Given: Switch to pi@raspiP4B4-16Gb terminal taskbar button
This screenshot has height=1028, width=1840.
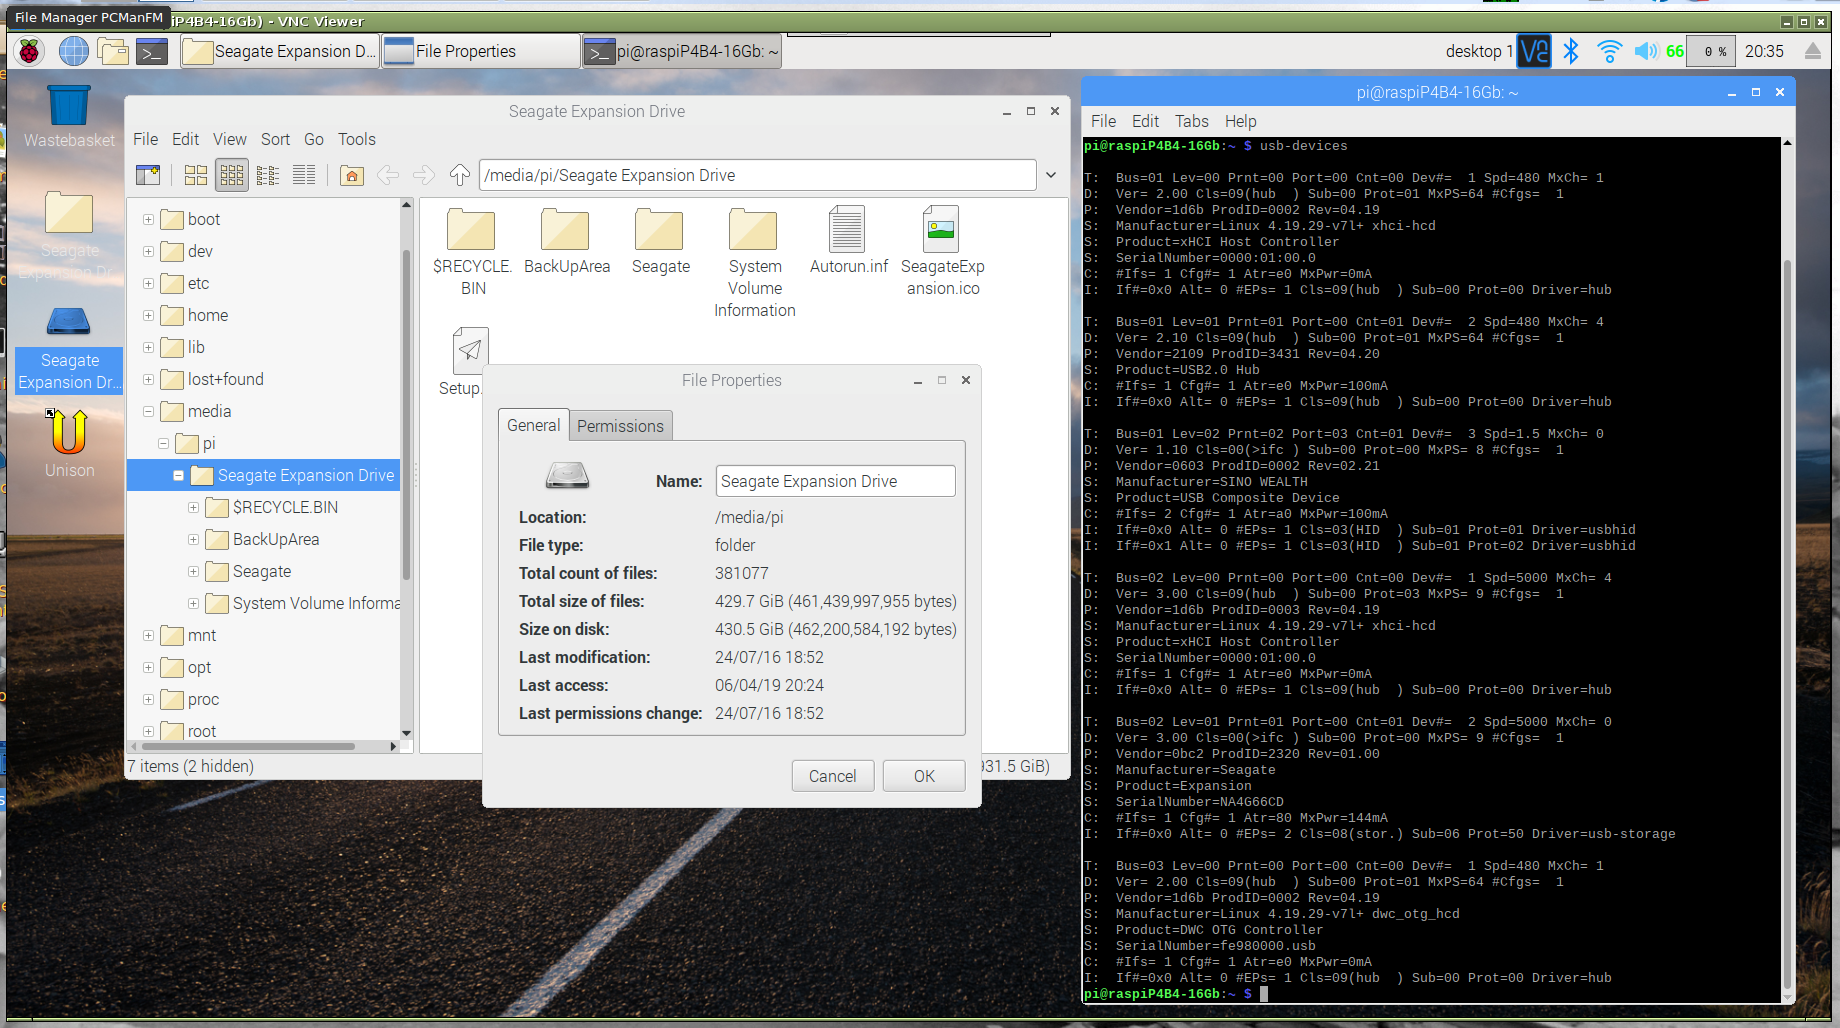Looking at the screenshot, I should [x=682, y=51].
